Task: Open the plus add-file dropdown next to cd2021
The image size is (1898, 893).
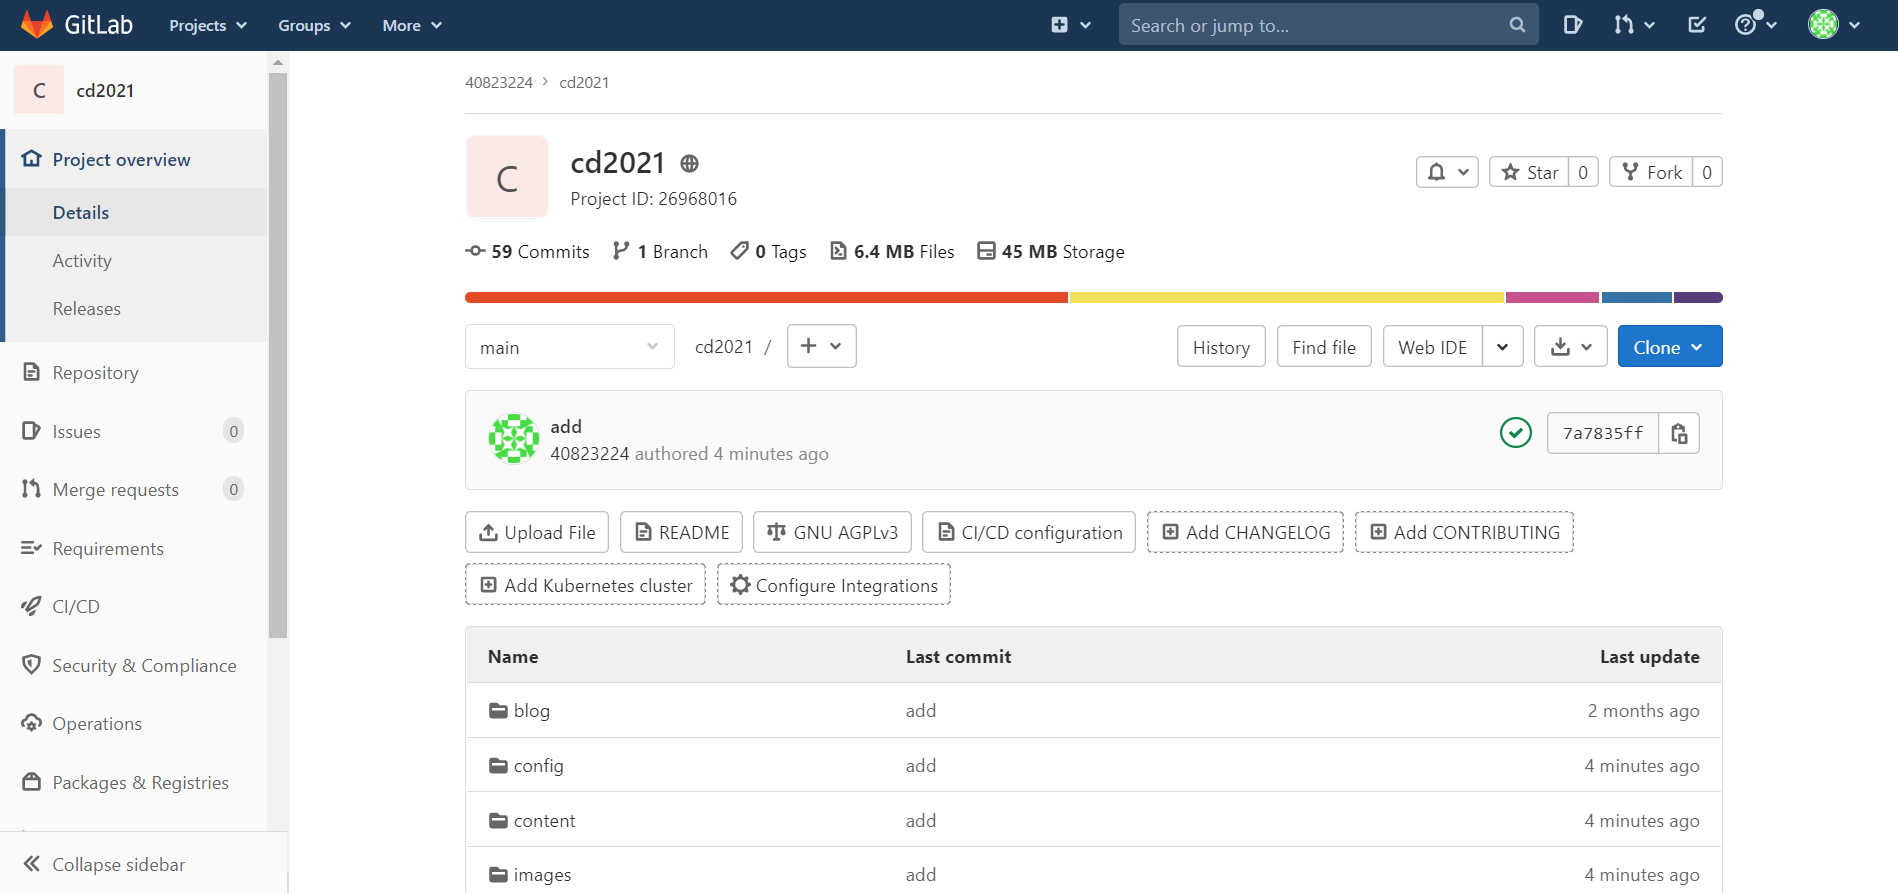Action: [821, 346]
